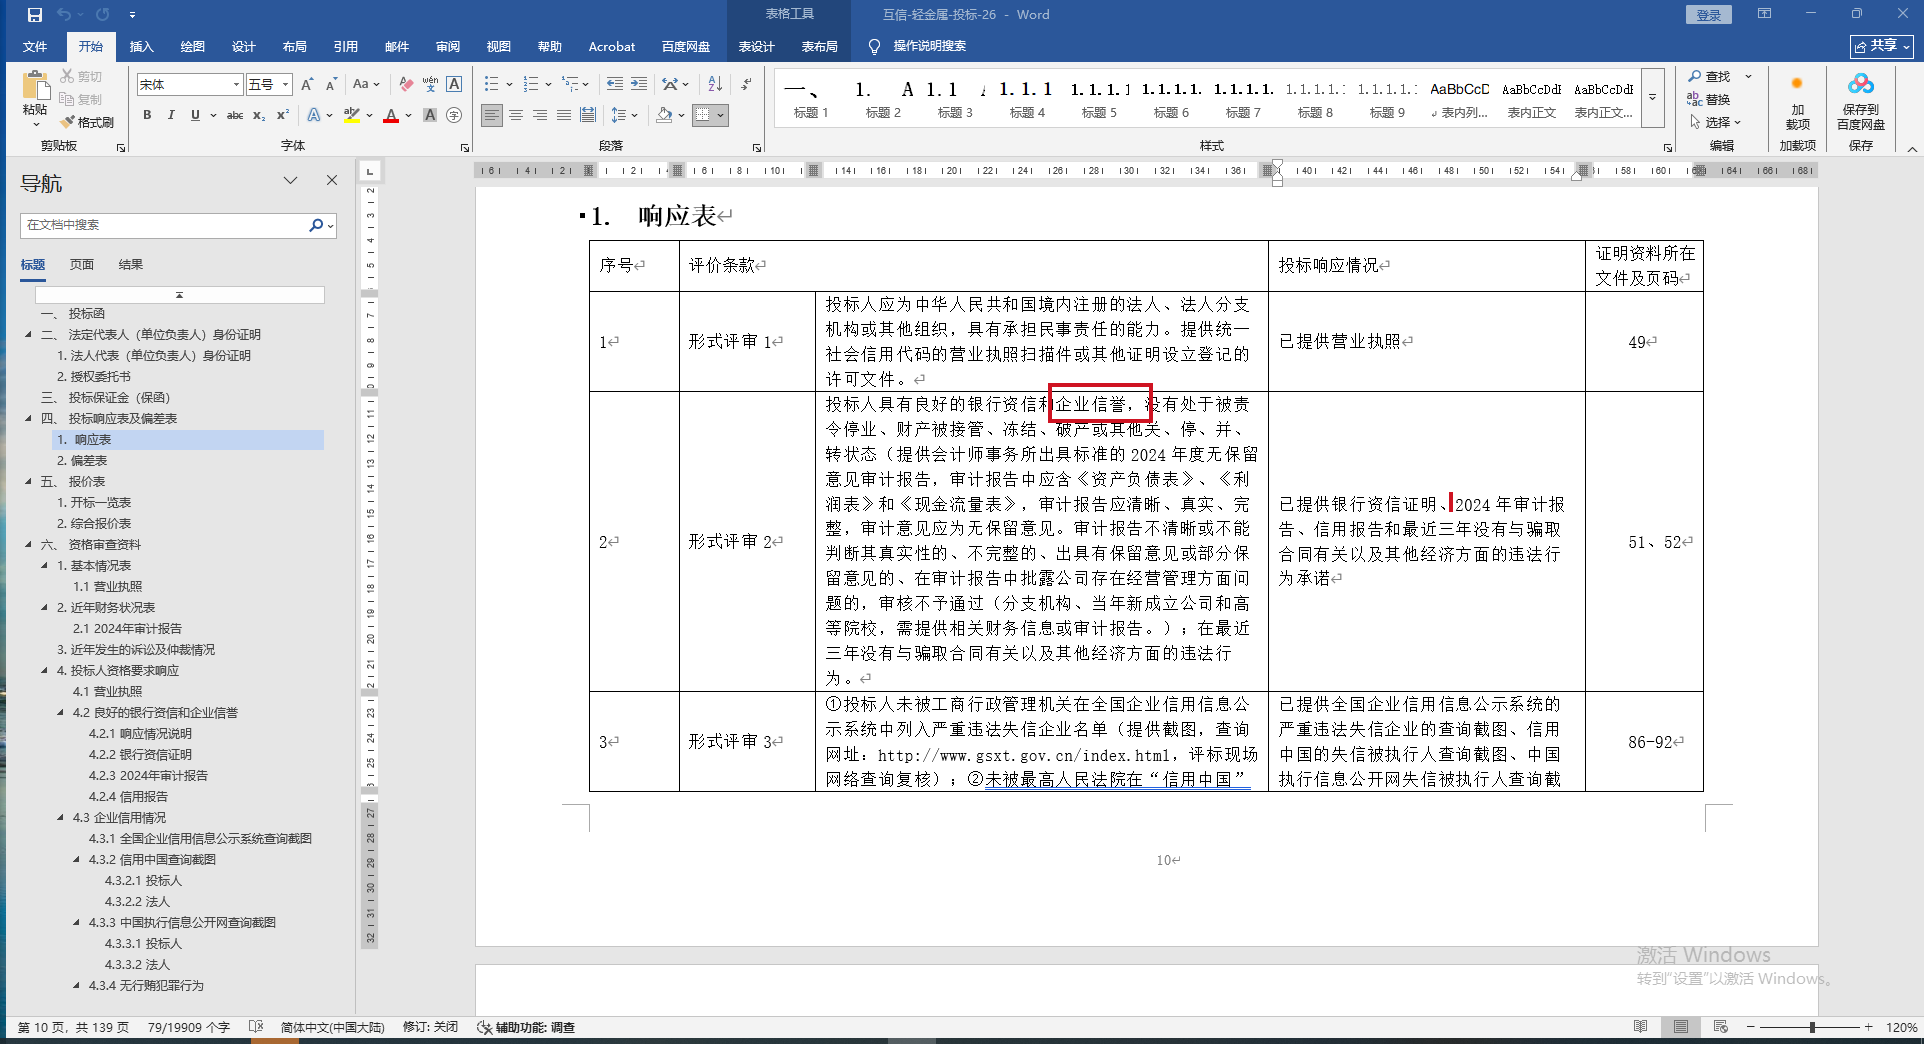The image size is (1924, 1044).
Task: Open the phonetic guide (wén) tool
Action: click(x=430, y=85)
